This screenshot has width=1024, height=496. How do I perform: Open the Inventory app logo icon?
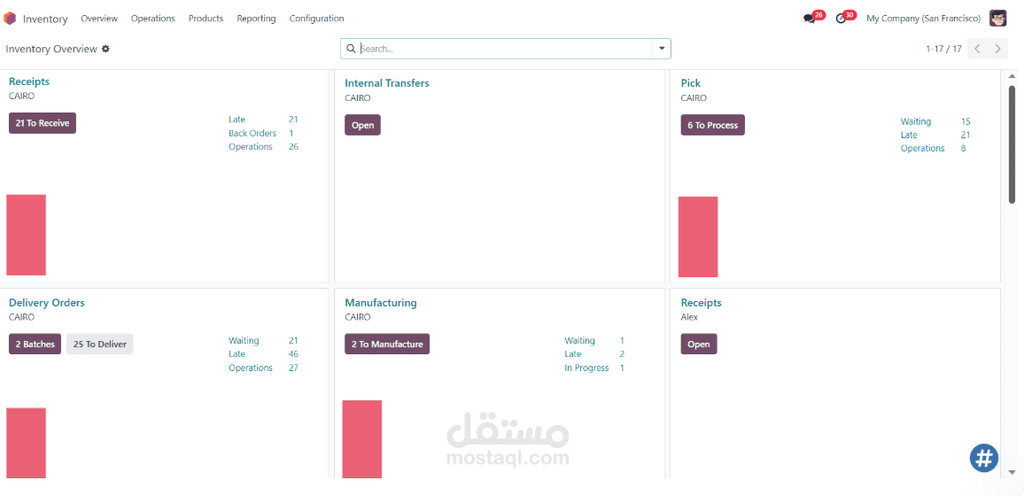[10, 18]
